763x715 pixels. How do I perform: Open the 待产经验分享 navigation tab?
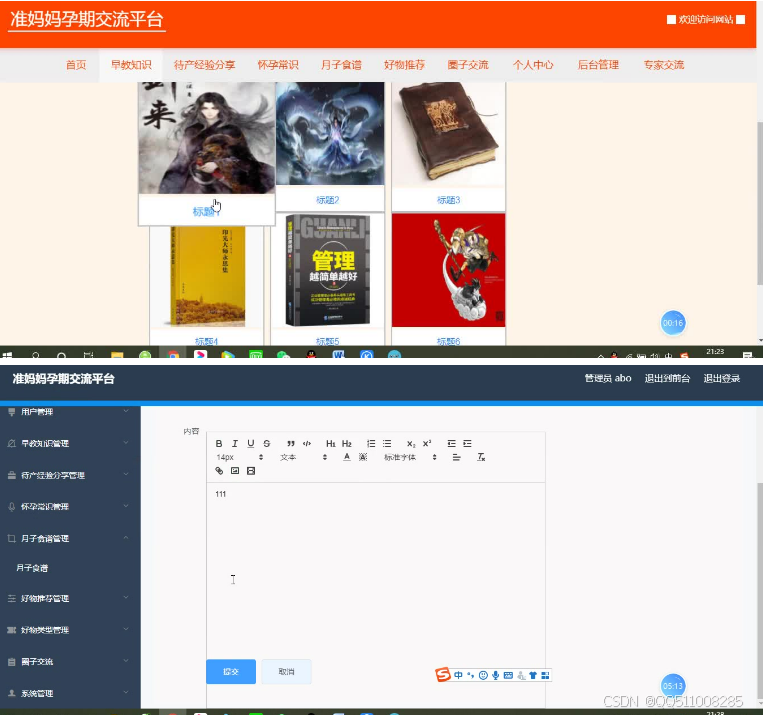coord(204,65)
